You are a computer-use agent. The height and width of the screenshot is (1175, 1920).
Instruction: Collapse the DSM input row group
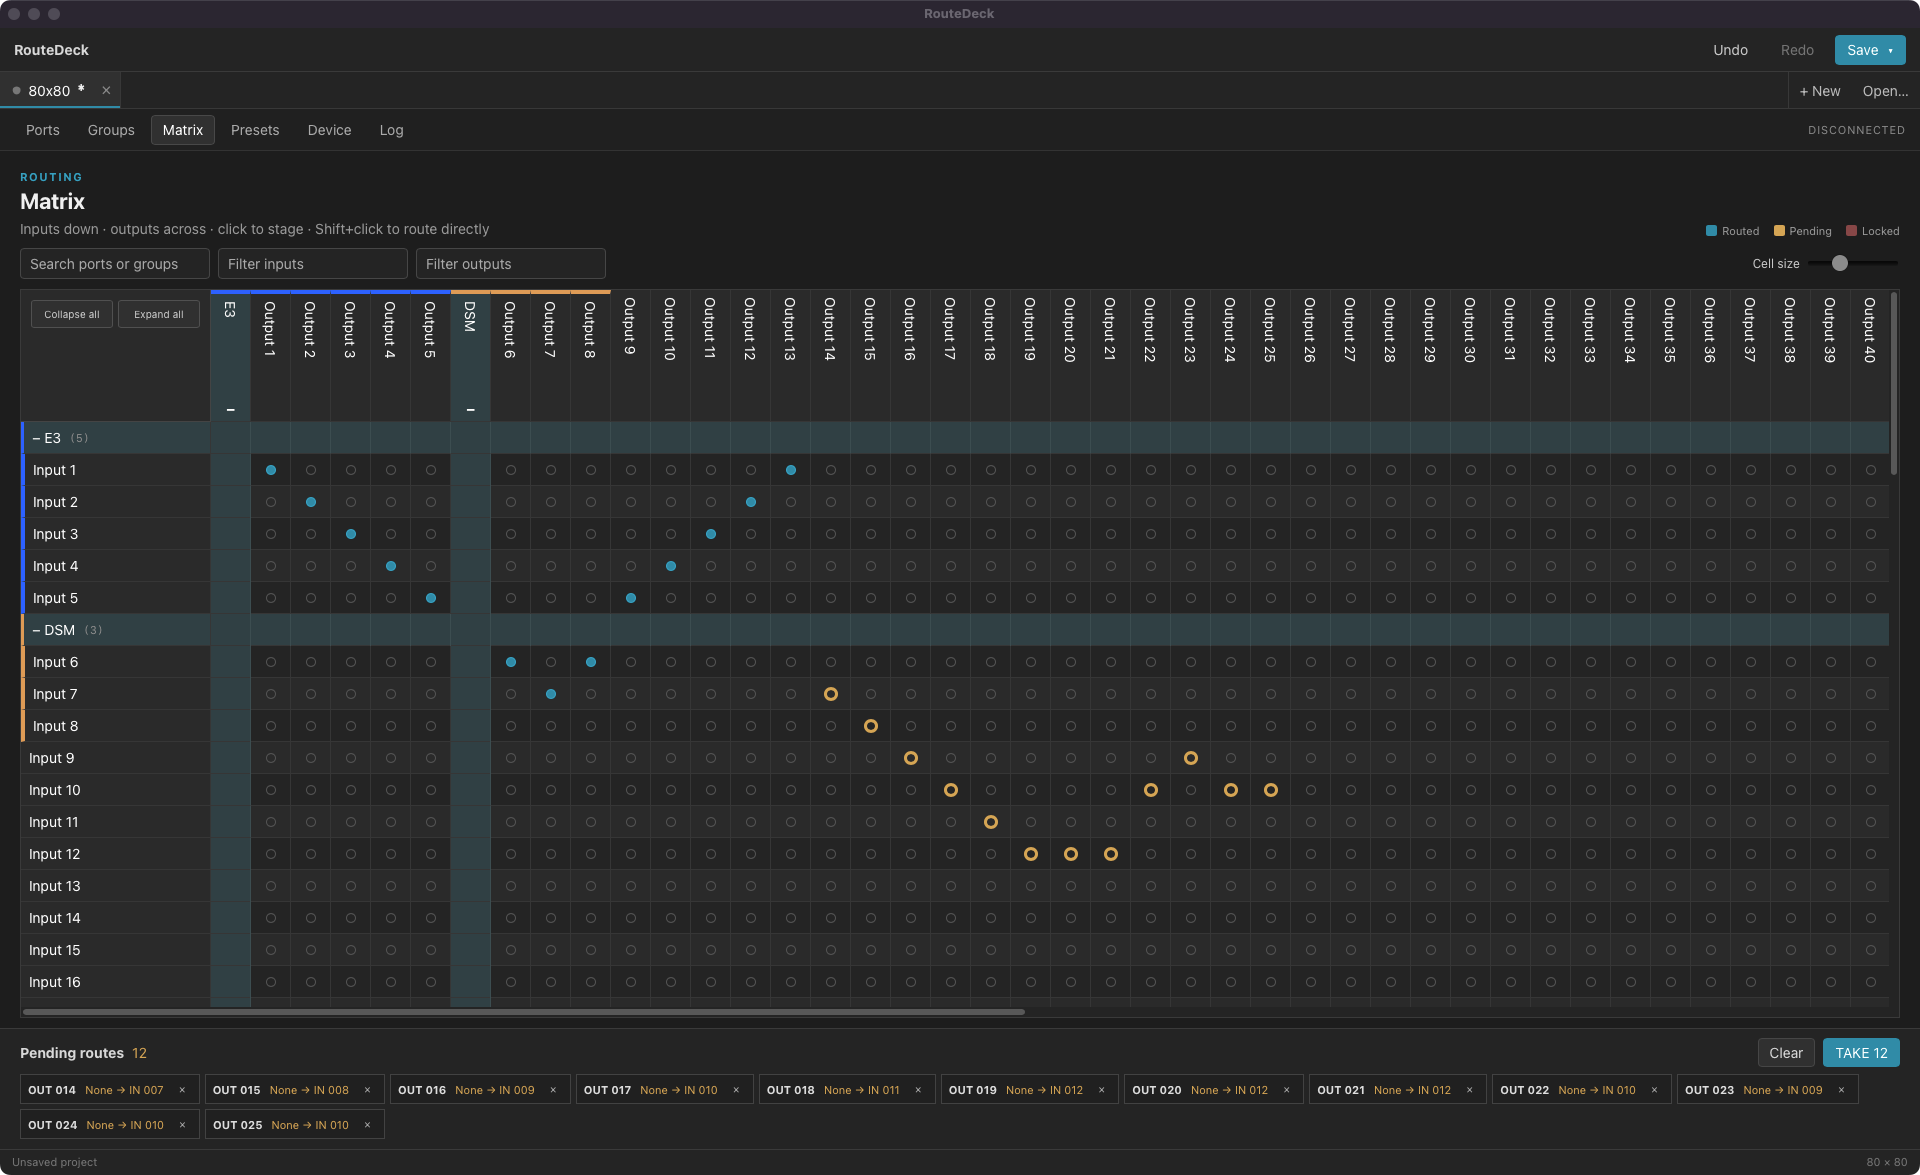tap(37, 630)
